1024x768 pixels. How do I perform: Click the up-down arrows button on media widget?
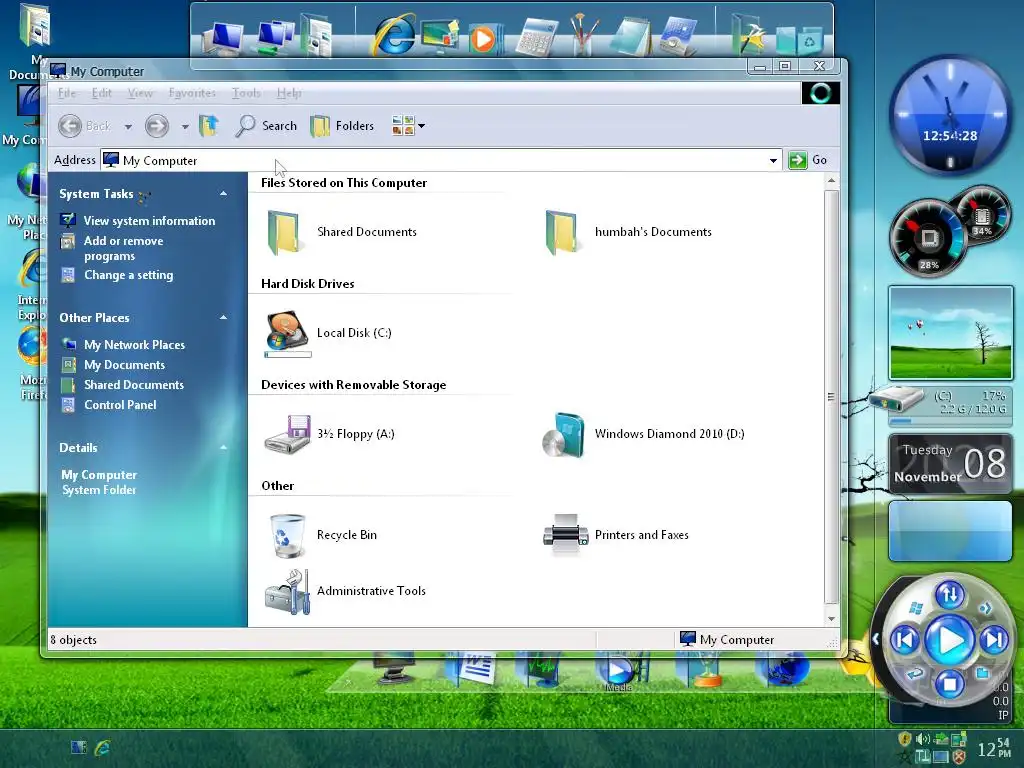coord(950,594)
